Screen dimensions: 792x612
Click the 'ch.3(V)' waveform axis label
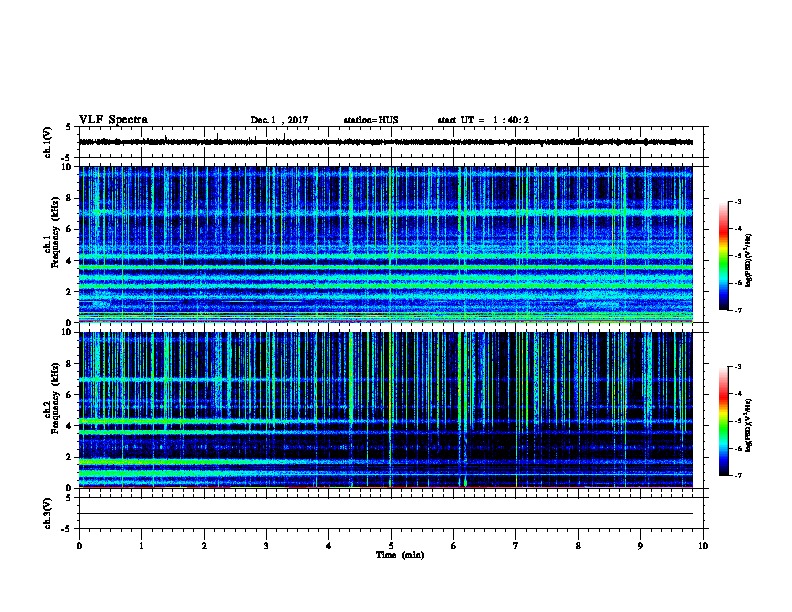pyautogui.click(x=48, y=513)
